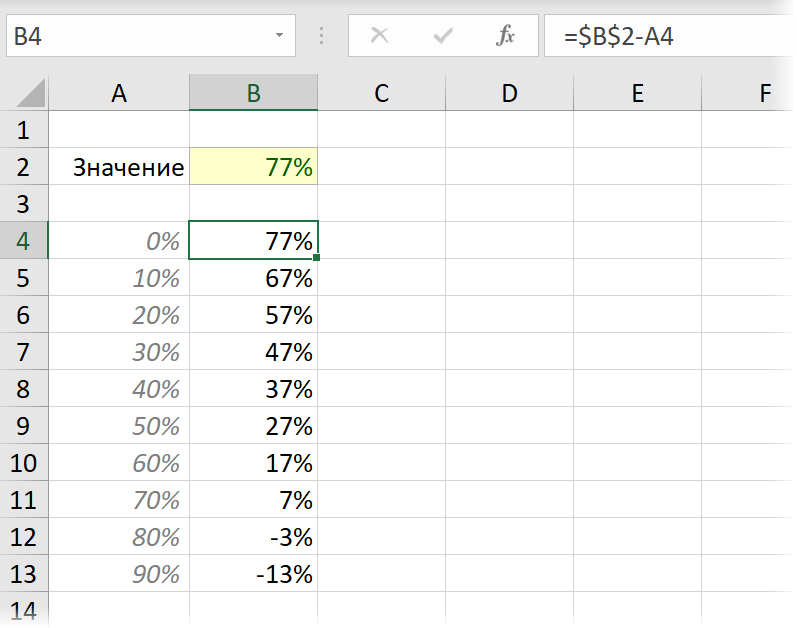The image size is (797, 628).
Task: Click the formula bar with =$B$2-A4
Action: (x=670, y=36)
